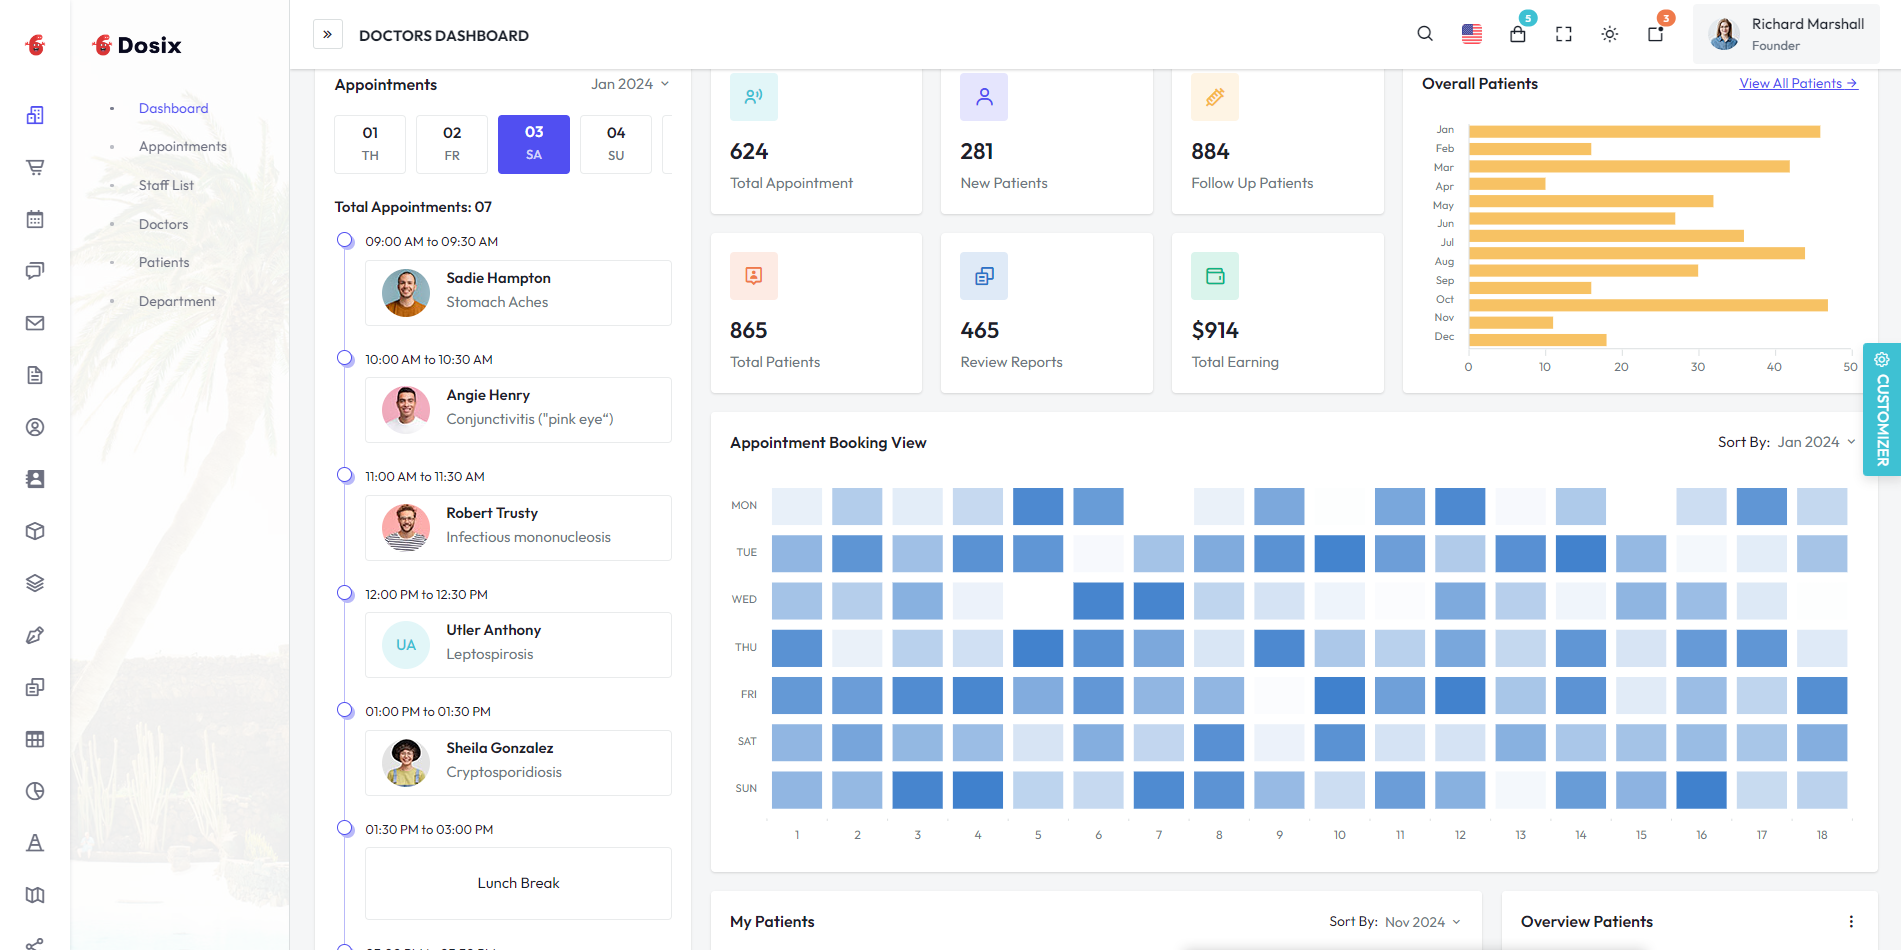The image size is (1901, 950).
Task: Select Doctors in the sidebar menu
Action: (164, 224)
